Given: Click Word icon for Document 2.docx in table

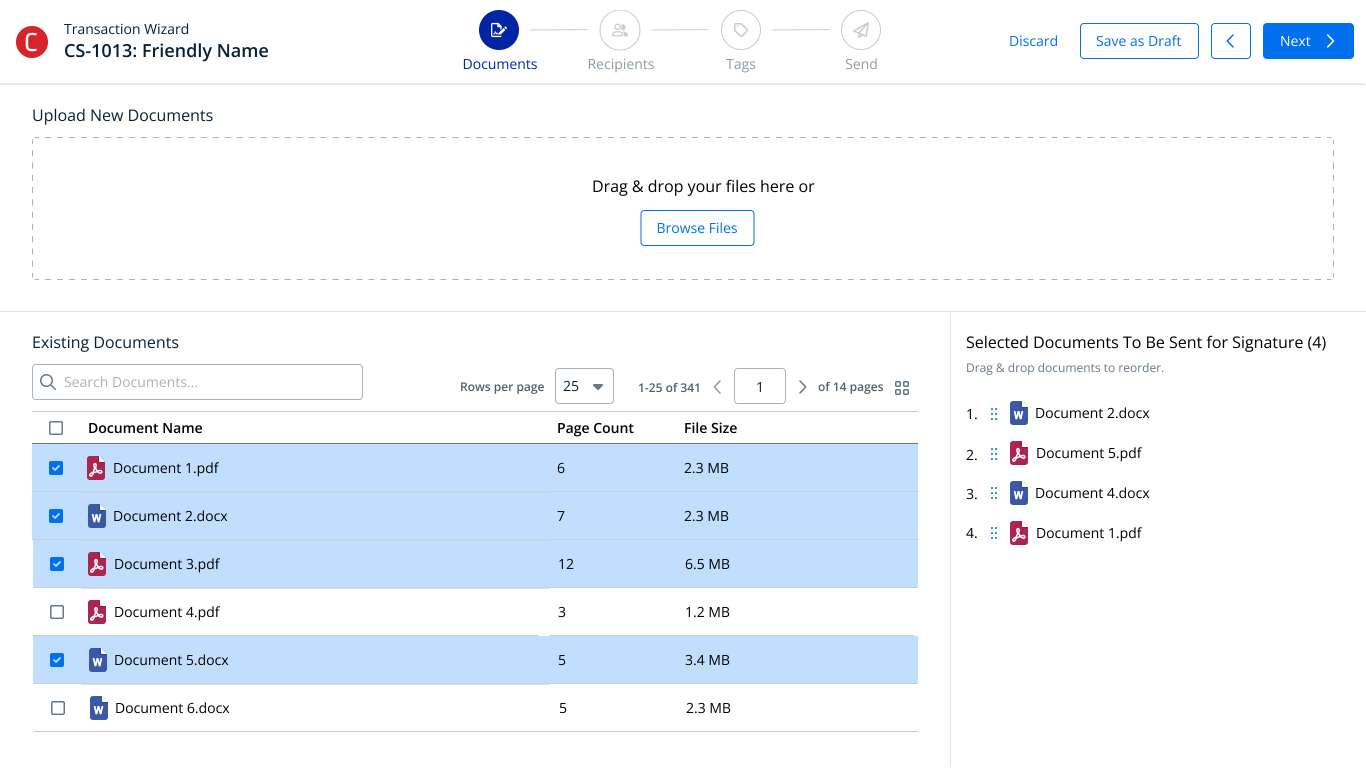Looking at the screenshot, I should [96, 516].
